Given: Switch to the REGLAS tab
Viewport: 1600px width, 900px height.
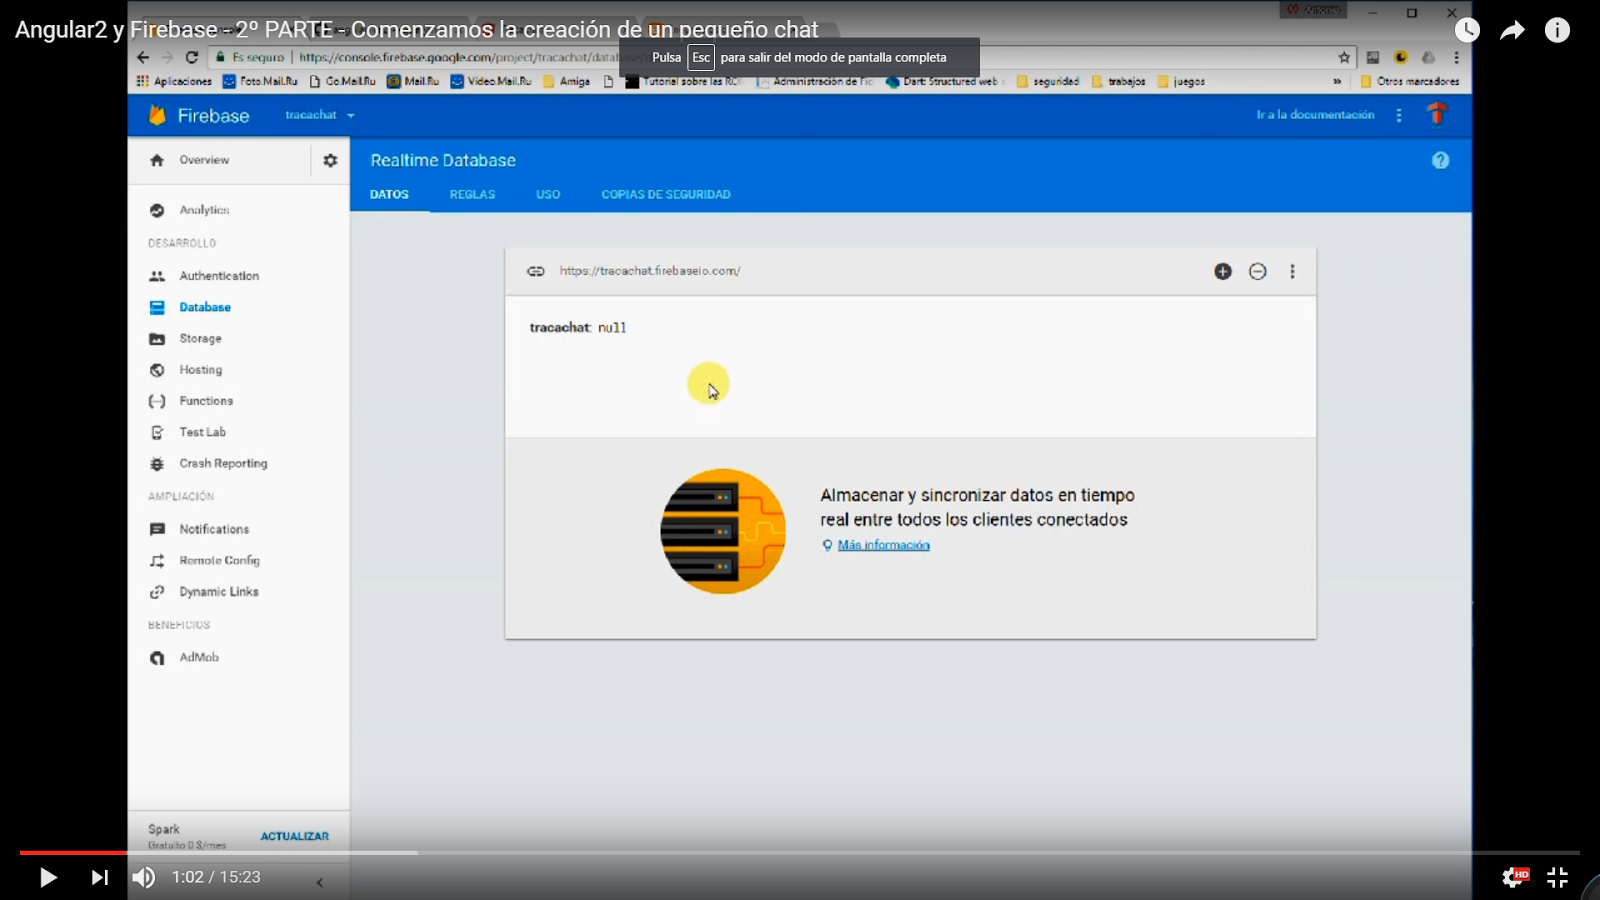Looking at the screenshot, I should [472, 194].
